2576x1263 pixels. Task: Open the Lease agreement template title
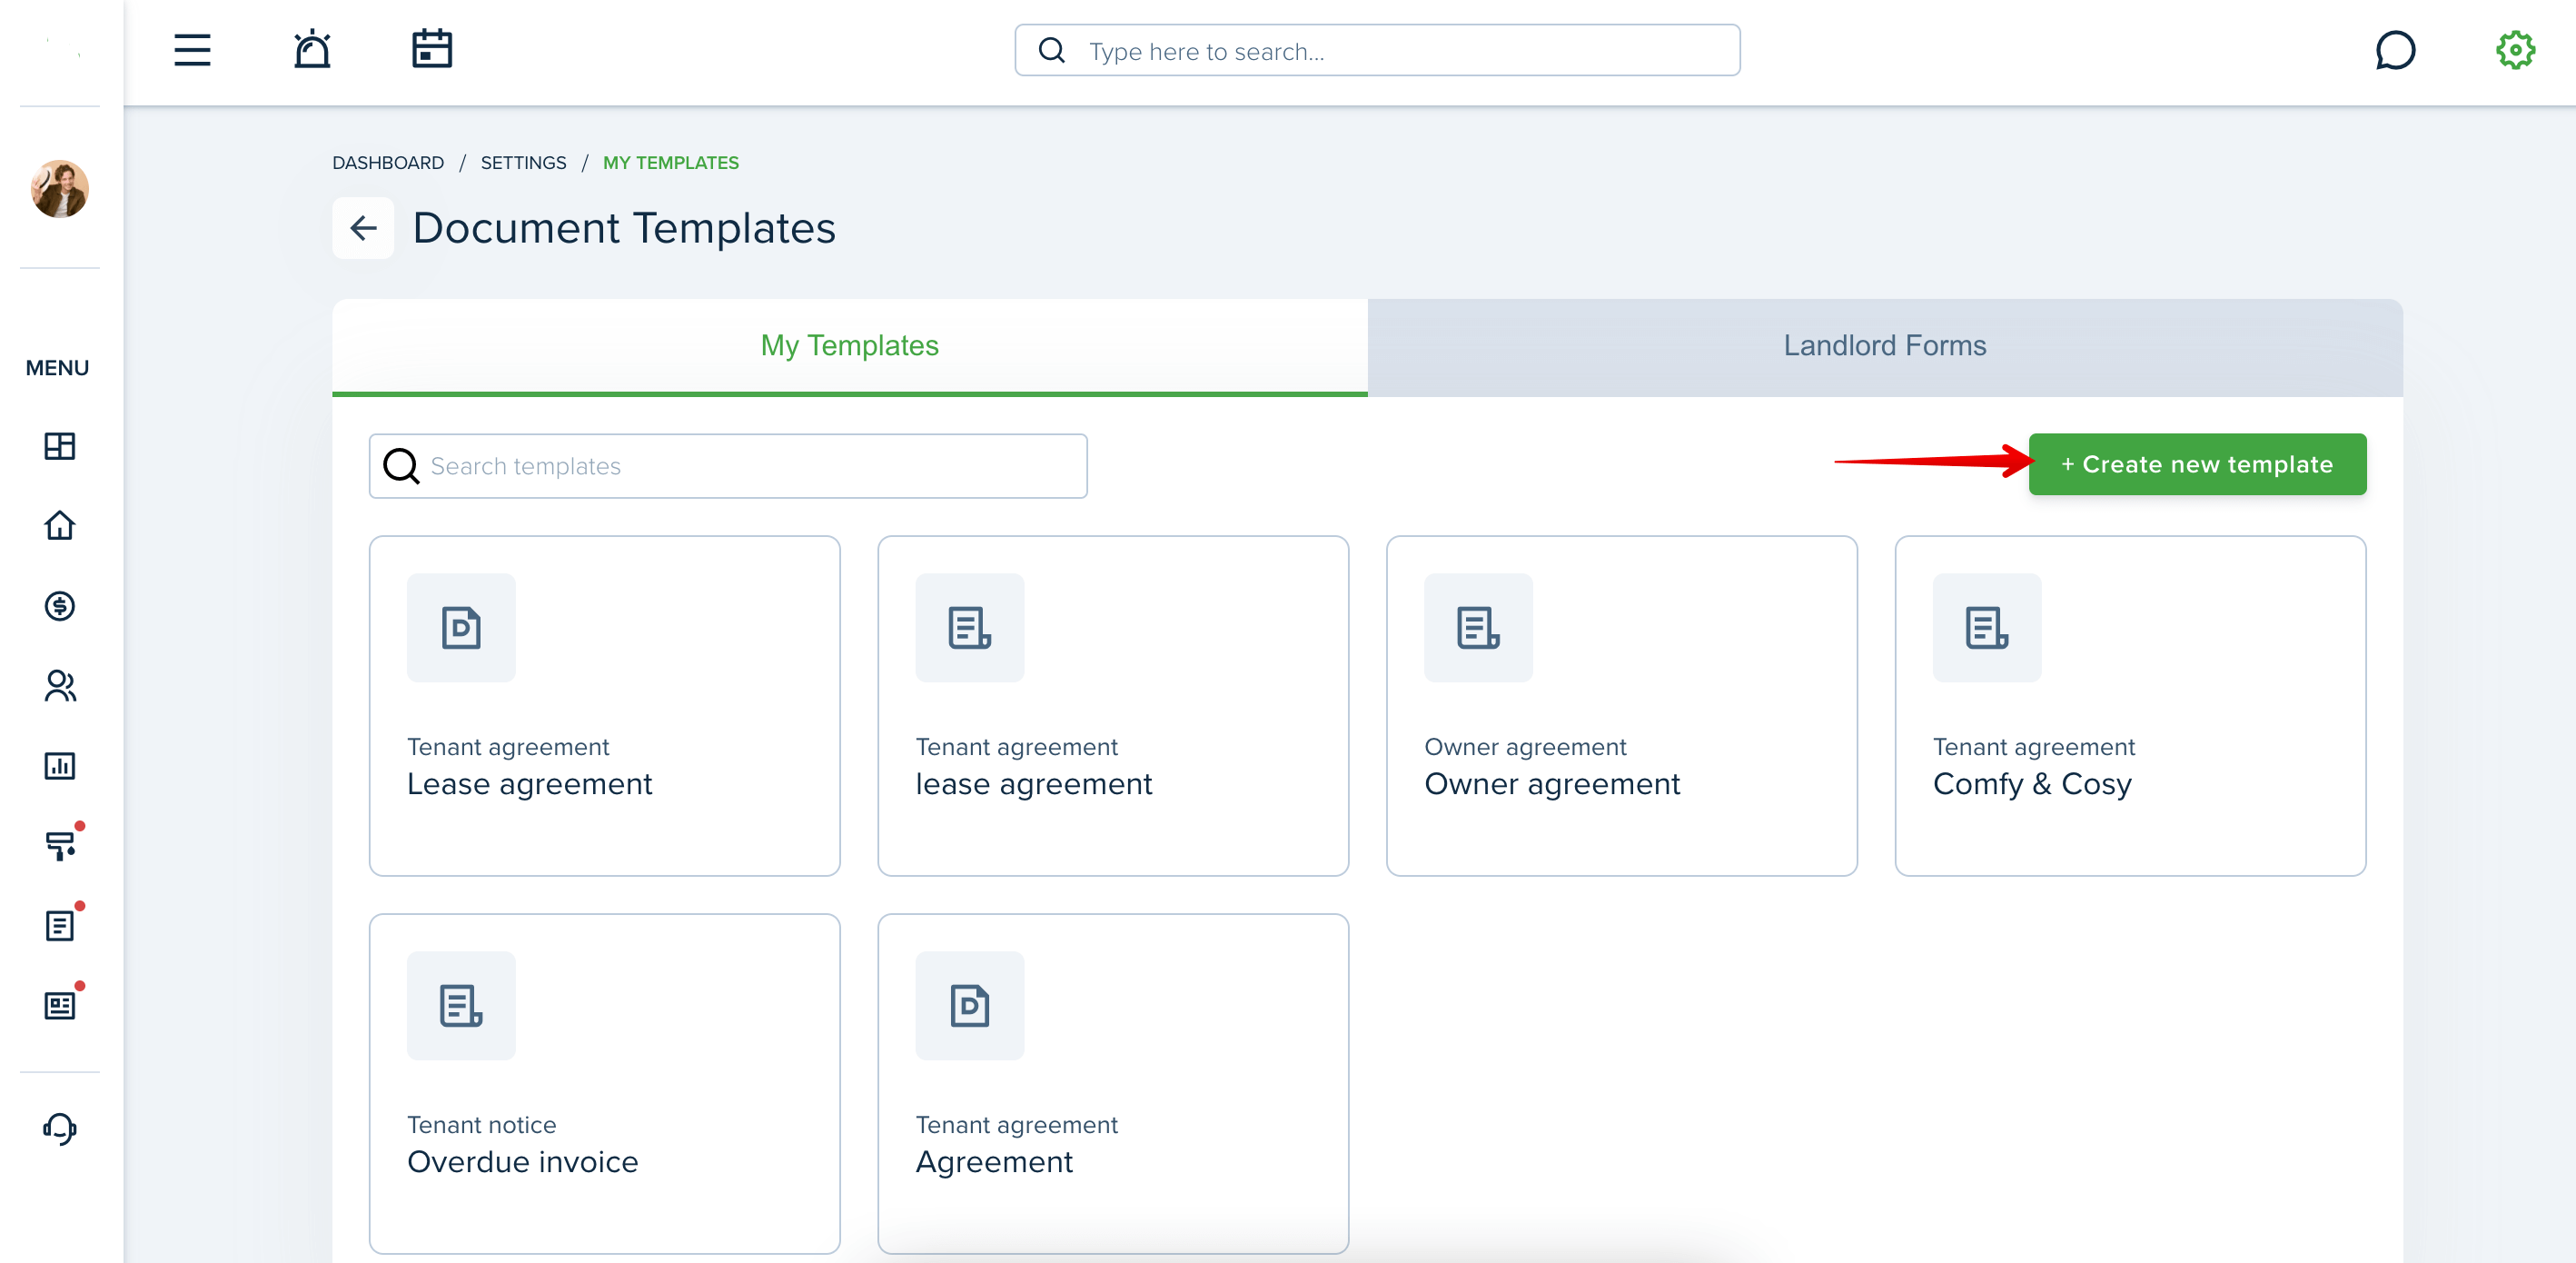tap(529, 785)
